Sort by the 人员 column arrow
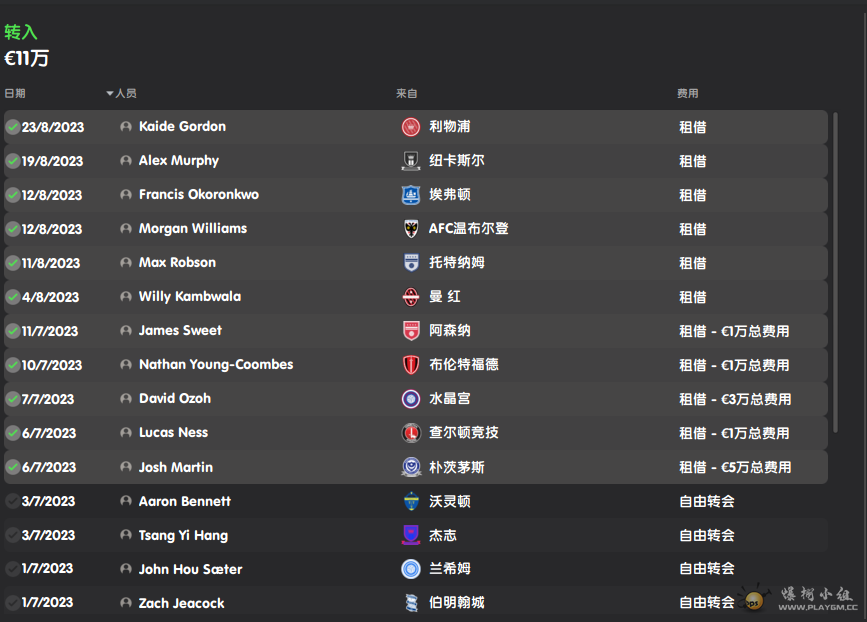The width and height of the screenshot is (867, 622). (x=110, y=94)
